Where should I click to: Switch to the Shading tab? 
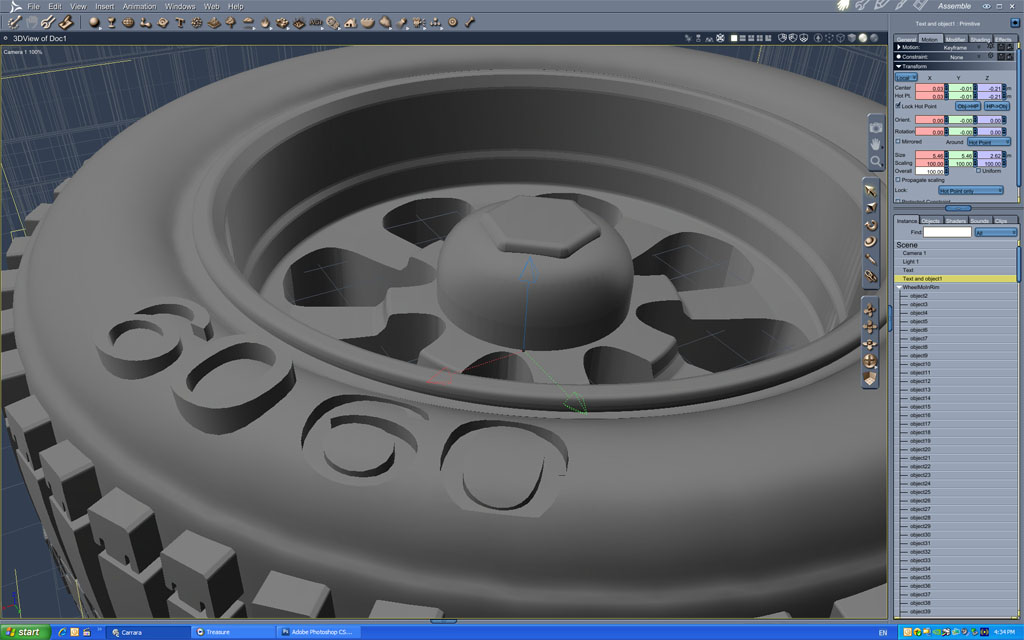(x=980, y=39)
